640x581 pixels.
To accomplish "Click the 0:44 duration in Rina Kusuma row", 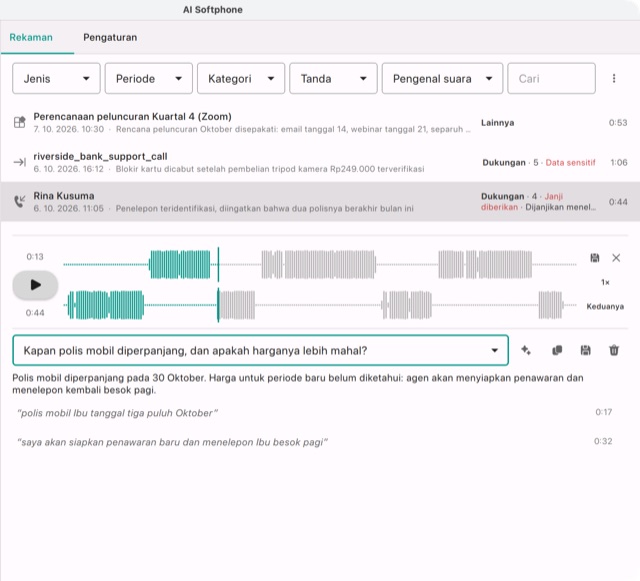I will 618,202.
